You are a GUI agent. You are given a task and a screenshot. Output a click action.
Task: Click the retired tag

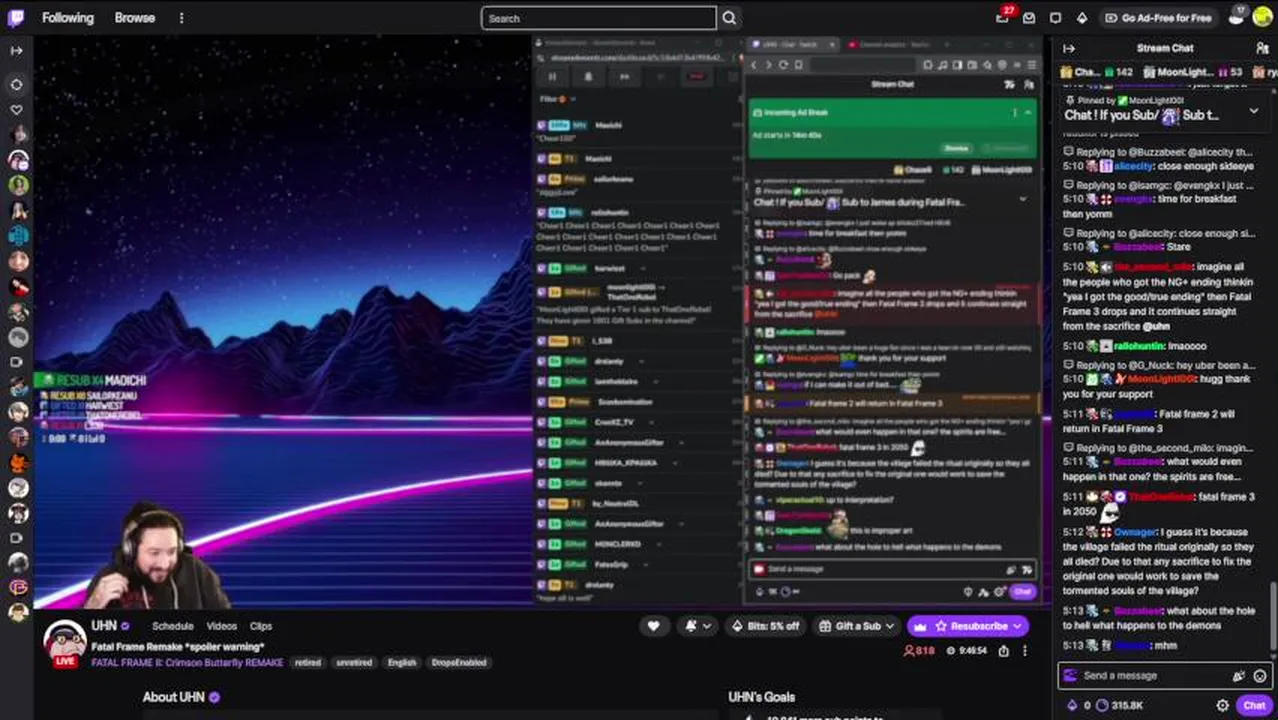308,662
